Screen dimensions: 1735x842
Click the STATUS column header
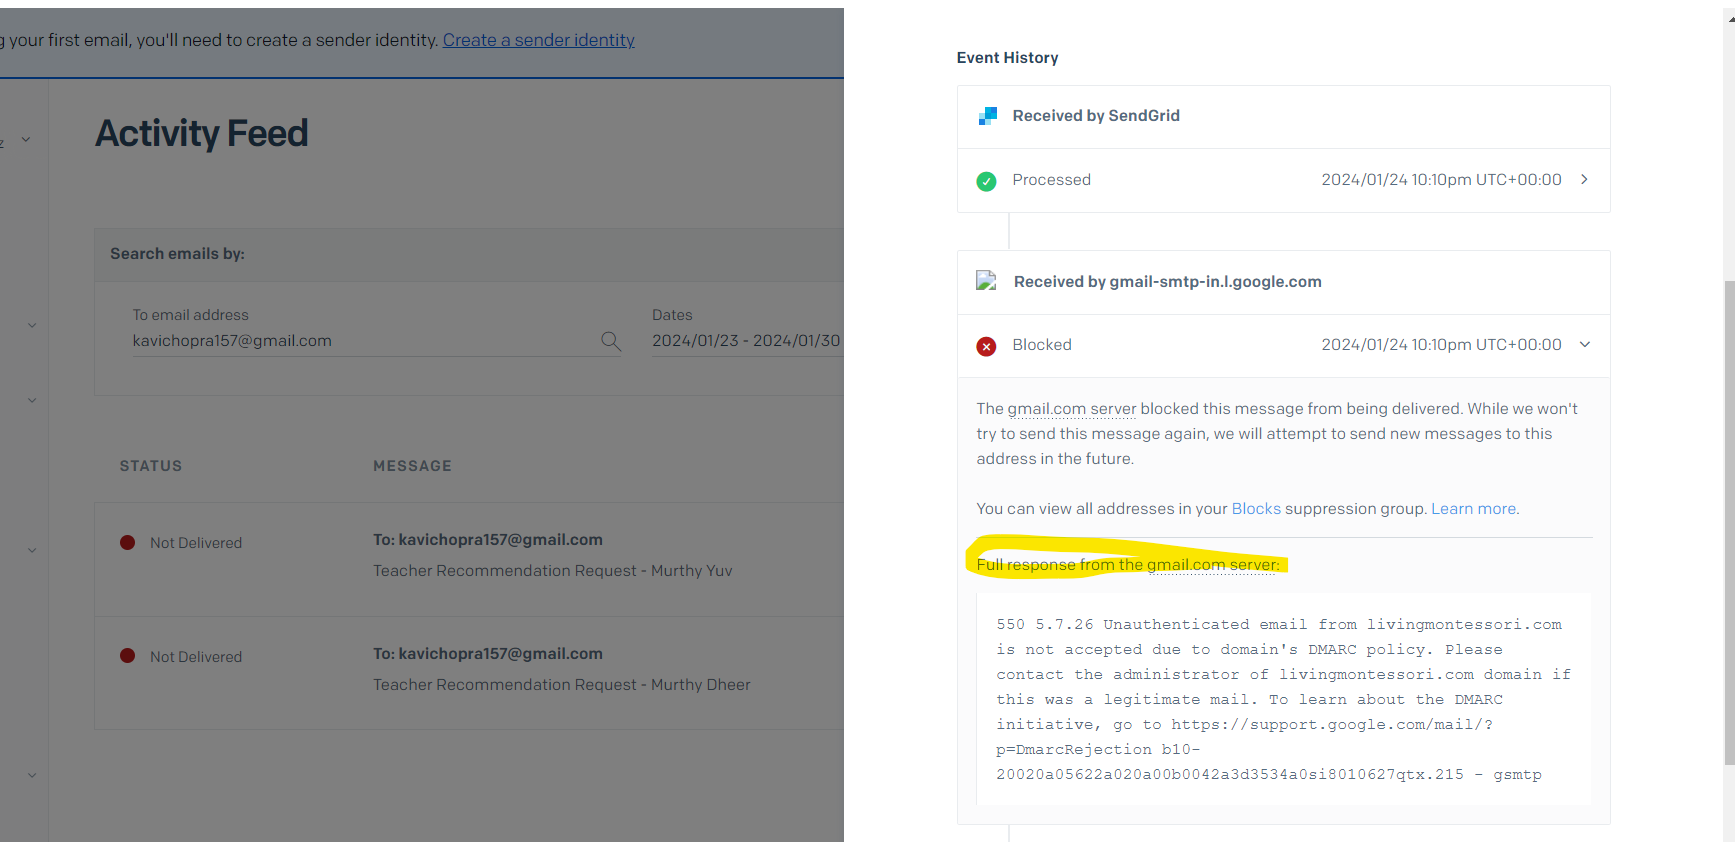(x=151, y=466)
